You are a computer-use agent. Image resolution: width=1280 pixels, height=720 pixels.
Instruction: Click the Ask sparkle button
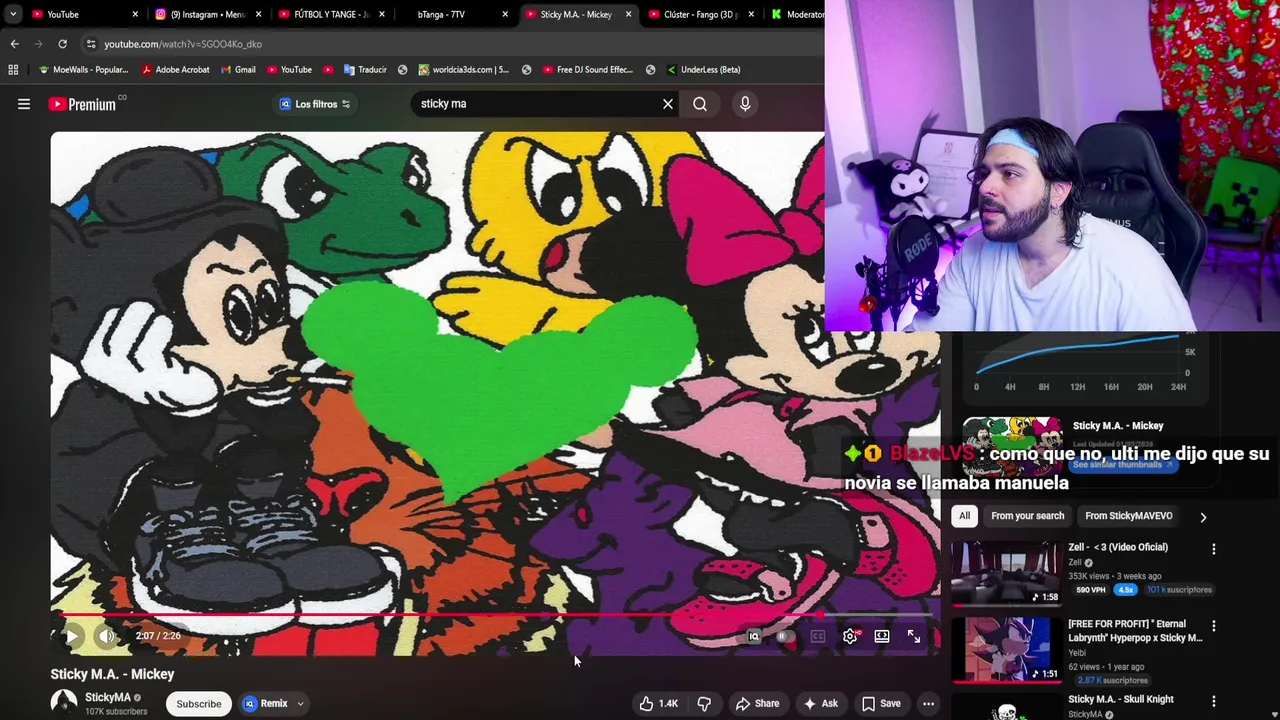[820, 703]
